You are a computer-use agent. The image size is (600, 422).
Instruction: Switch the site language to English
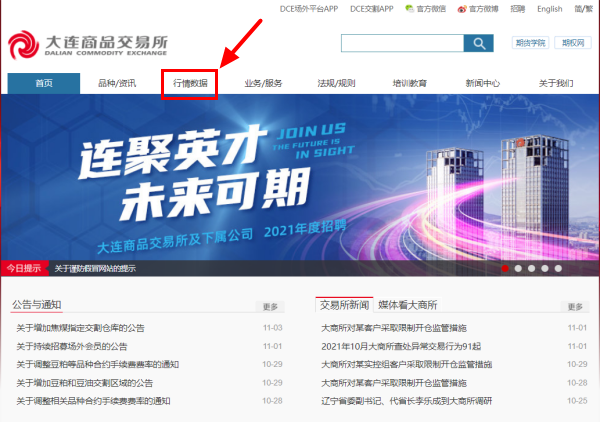[549, 9]
